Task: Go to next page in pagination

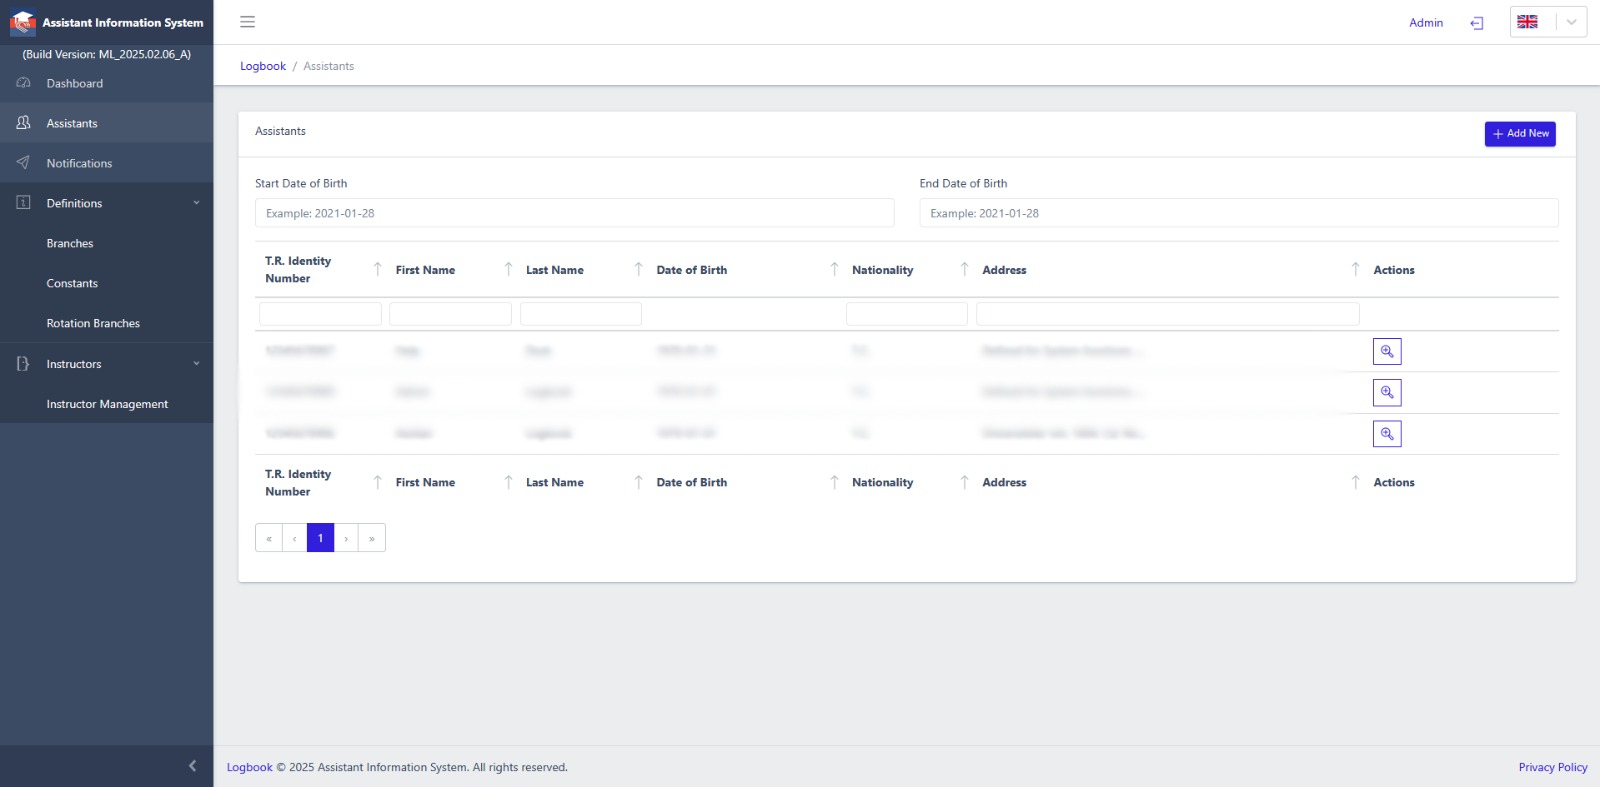Action: click(346, 538)
